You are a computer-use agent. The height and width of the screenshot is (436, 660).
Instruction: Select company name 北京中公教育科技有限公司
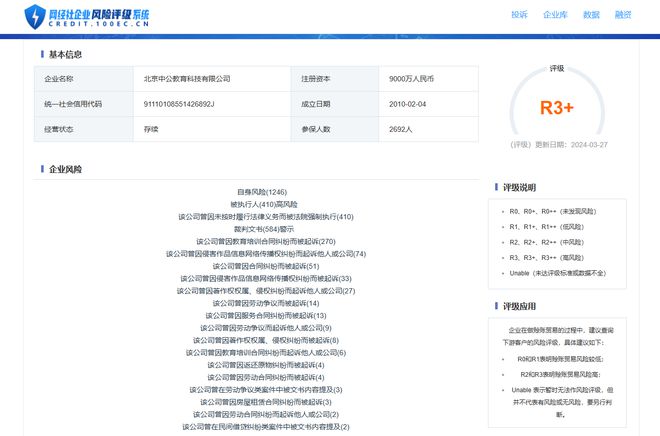[187, 79]
